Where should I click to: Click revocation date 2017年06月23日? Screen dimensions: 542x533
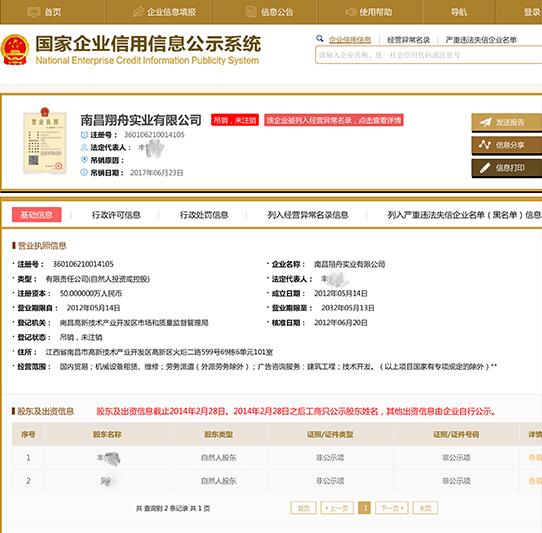click(157, 172)
